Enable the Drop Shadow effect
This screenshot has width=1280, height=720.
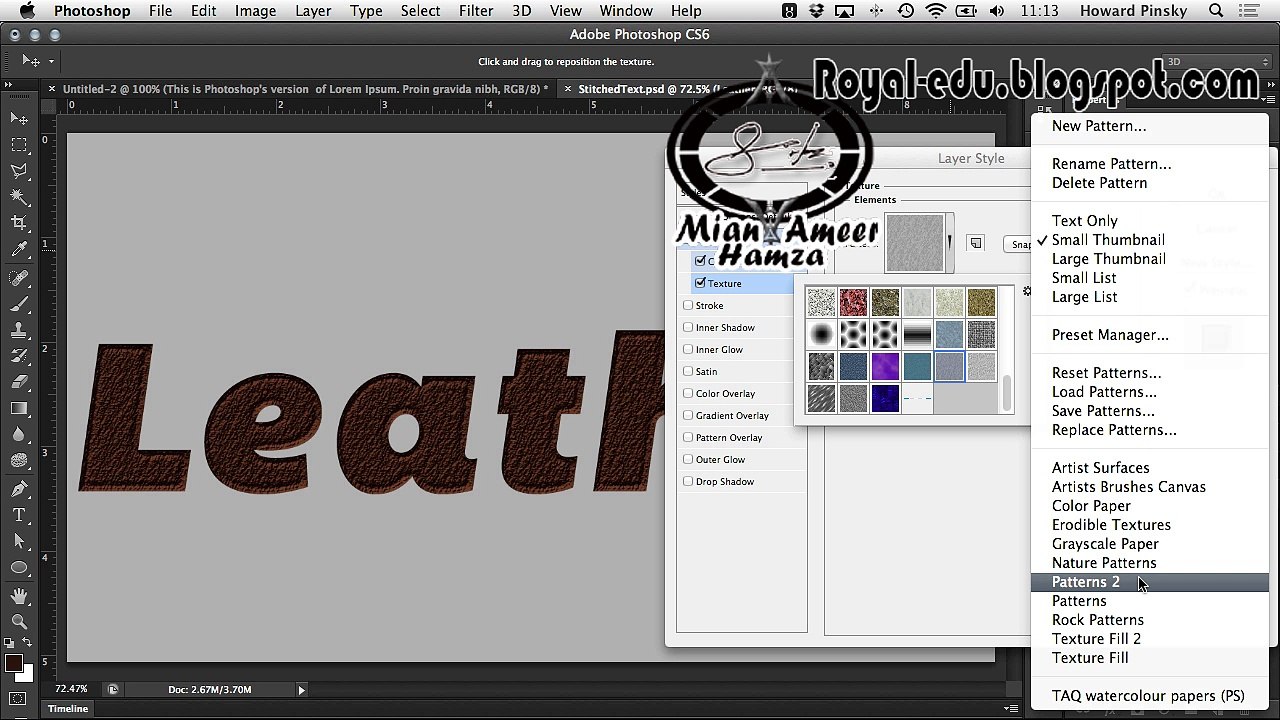(x=688, y=481)
